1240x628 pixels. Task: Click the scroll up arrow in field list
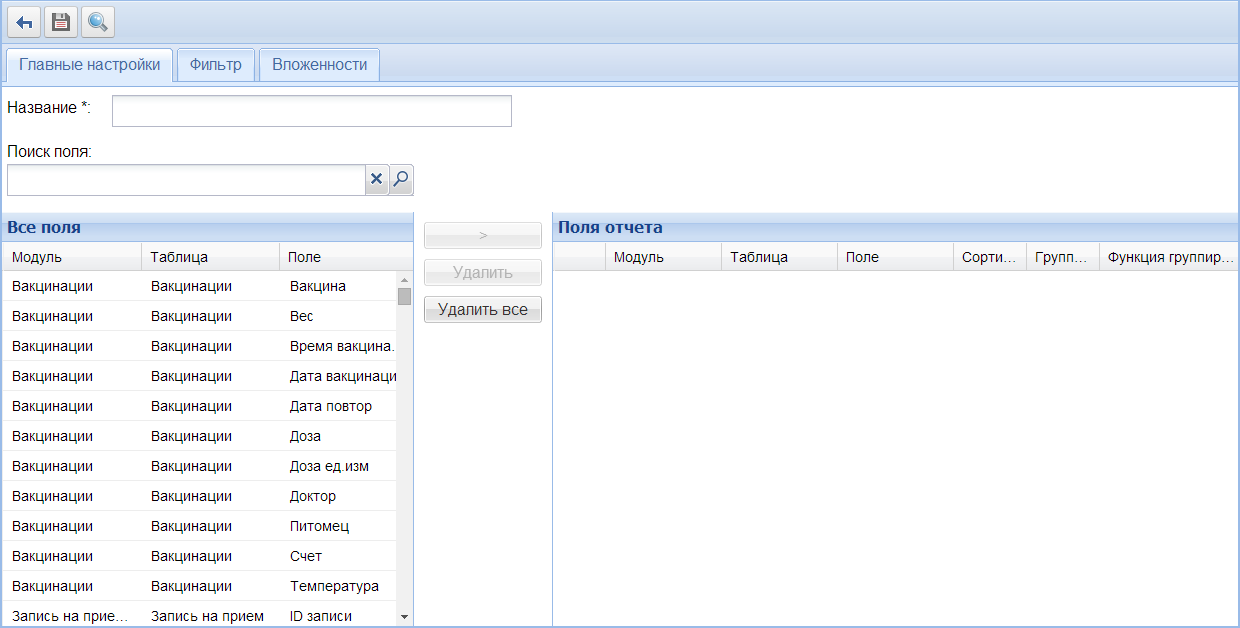405,280
